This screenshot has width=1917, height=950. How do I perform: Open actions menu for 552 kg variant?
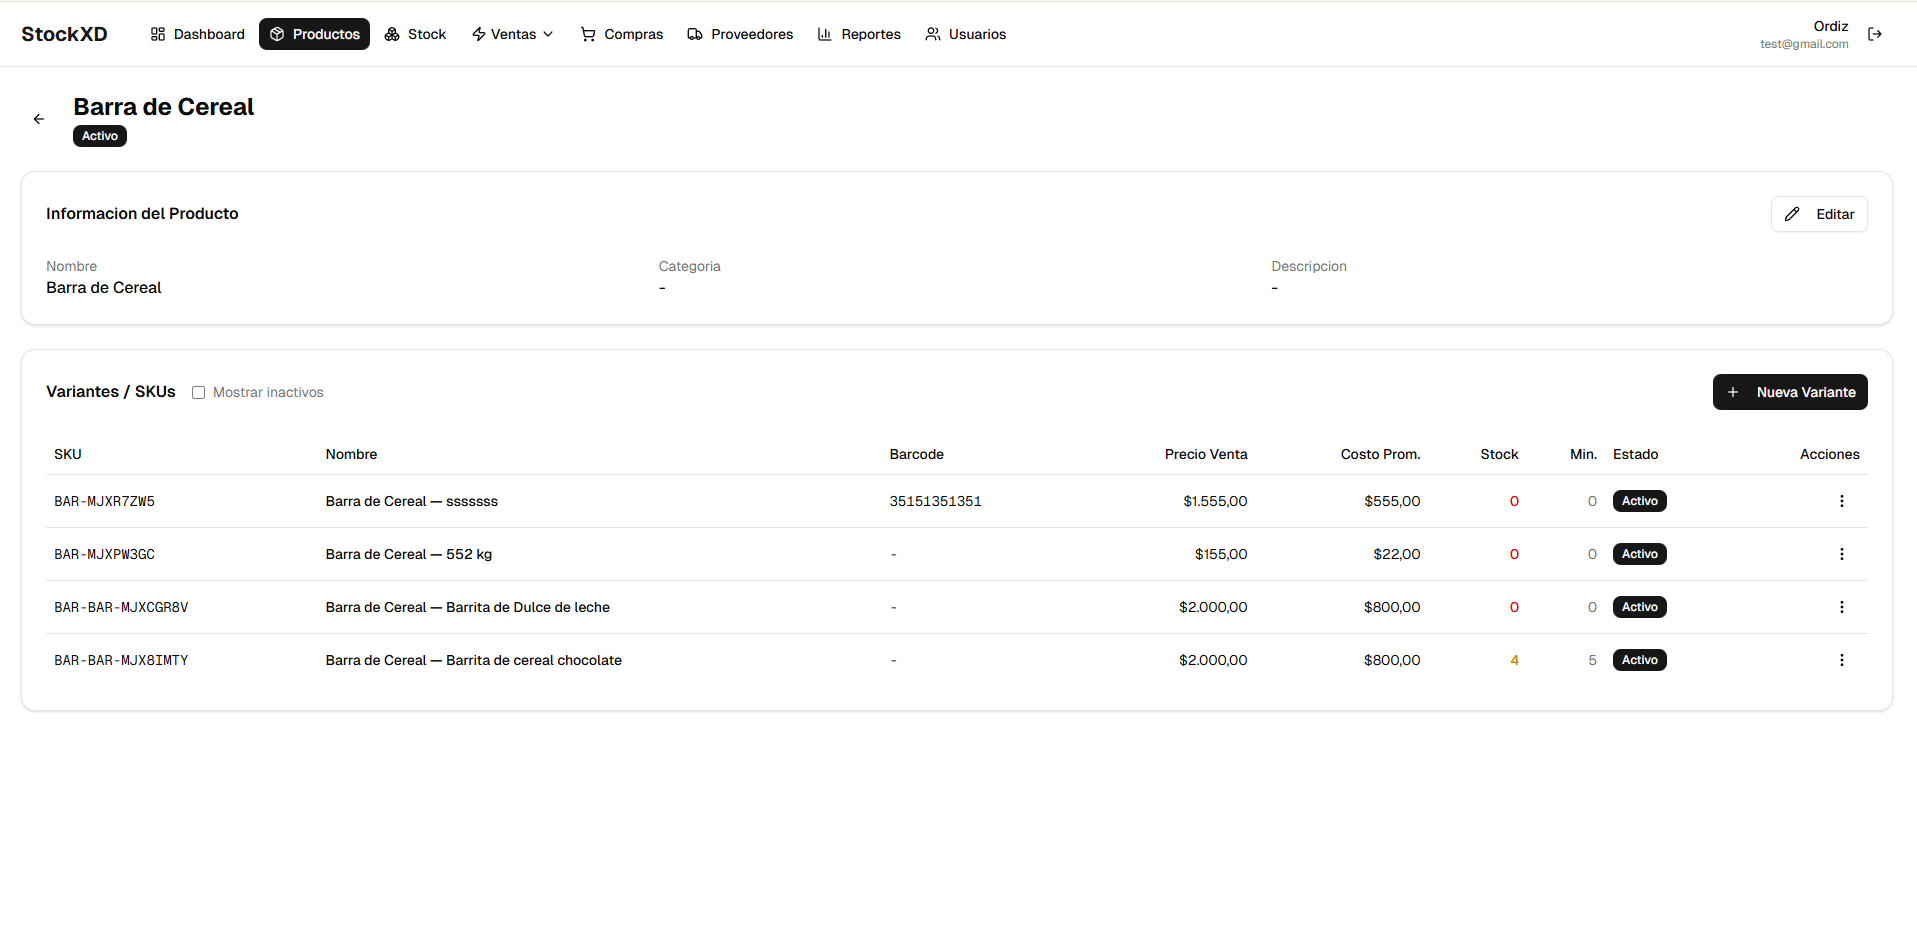coord(1841,554)
